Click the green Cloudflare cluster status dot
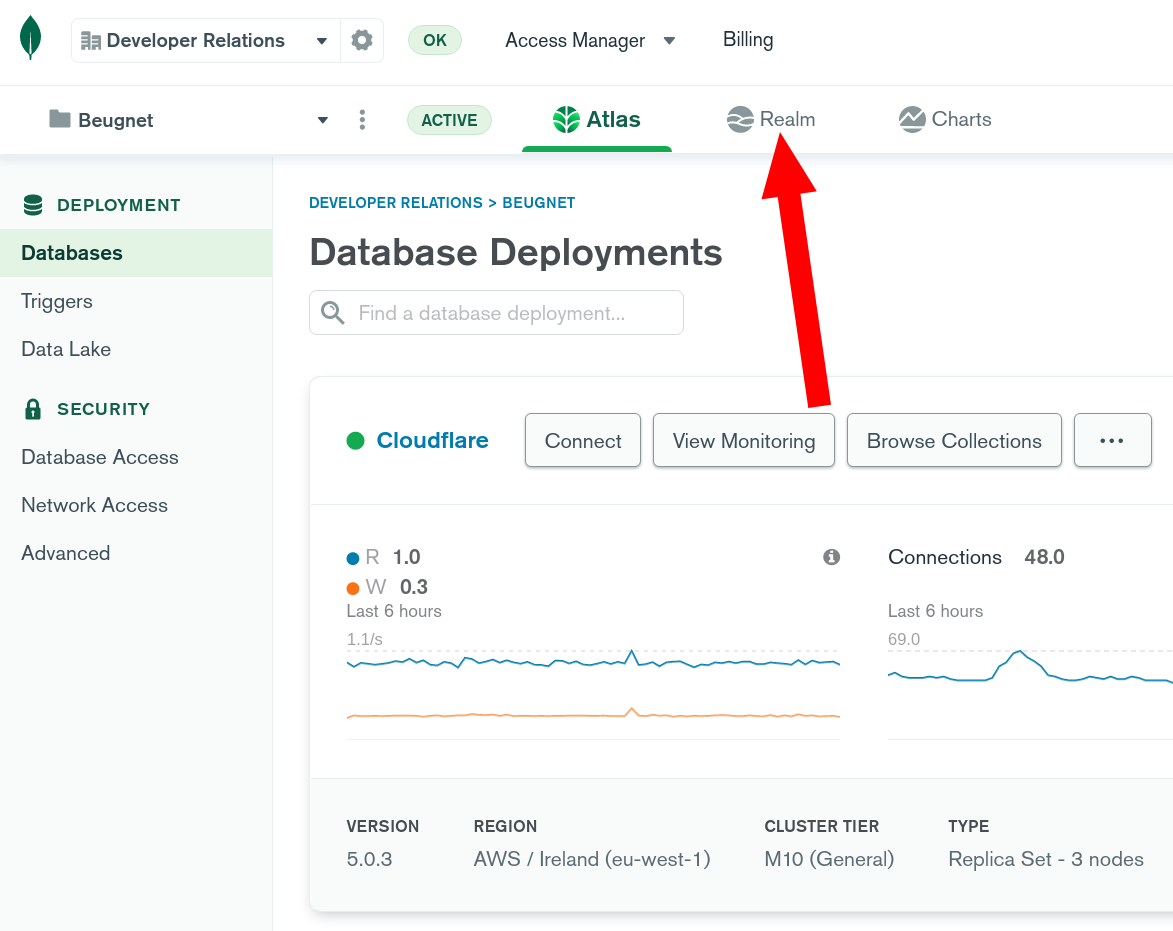 click(355, 441)
